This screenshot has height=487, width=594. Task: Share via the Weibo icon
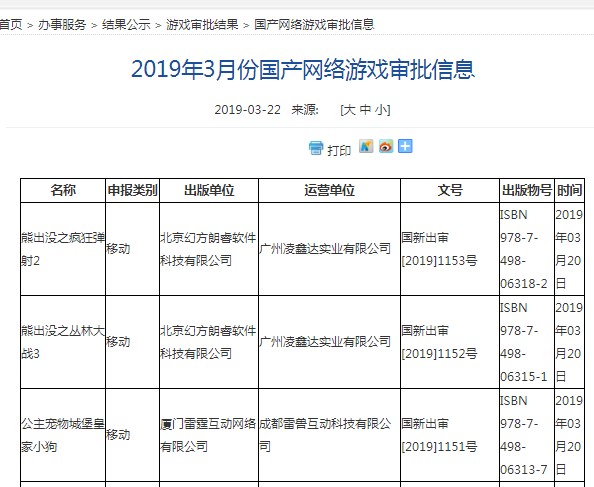(386, 146)
